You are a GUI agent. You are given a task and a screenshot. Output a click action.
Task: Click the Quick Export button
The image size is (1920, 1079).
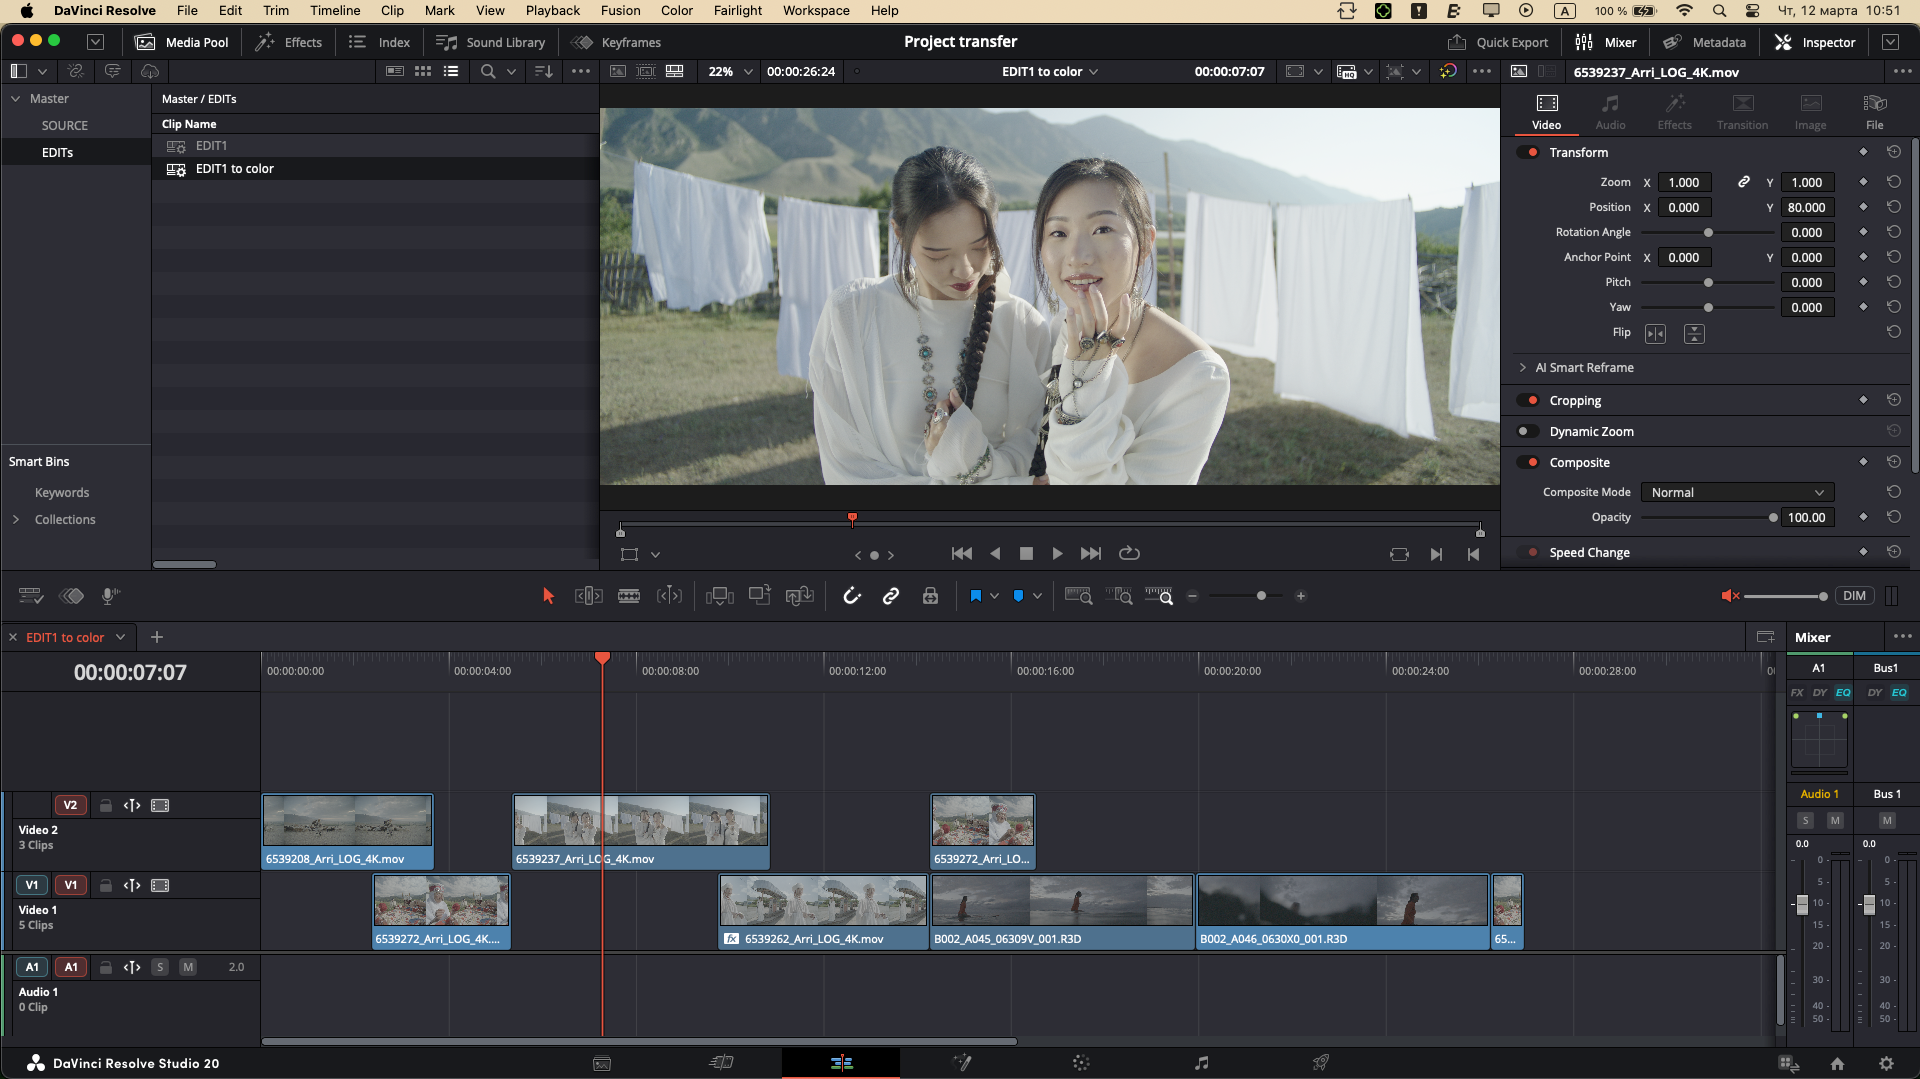(x=1498, y=42)
